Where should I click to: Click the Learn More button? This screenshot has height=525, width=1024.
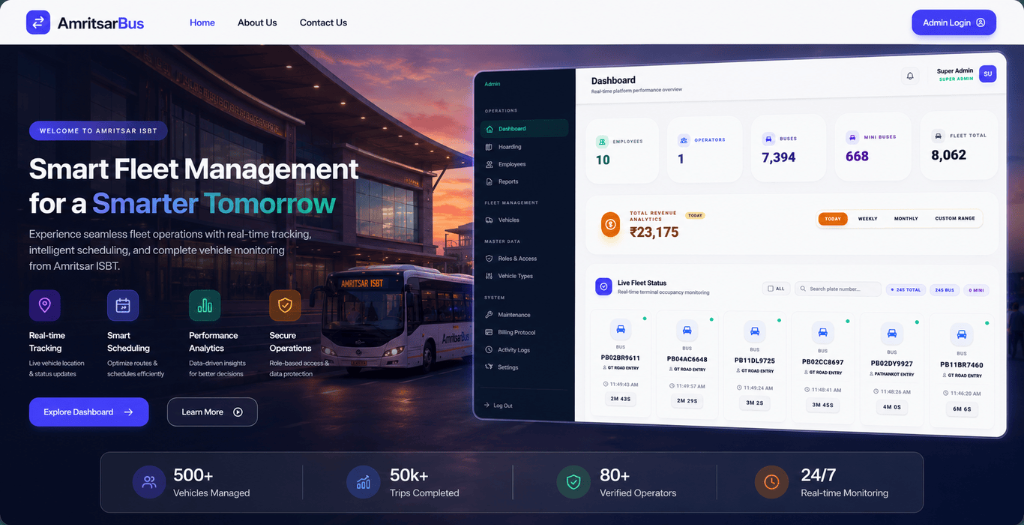(212, 412)
